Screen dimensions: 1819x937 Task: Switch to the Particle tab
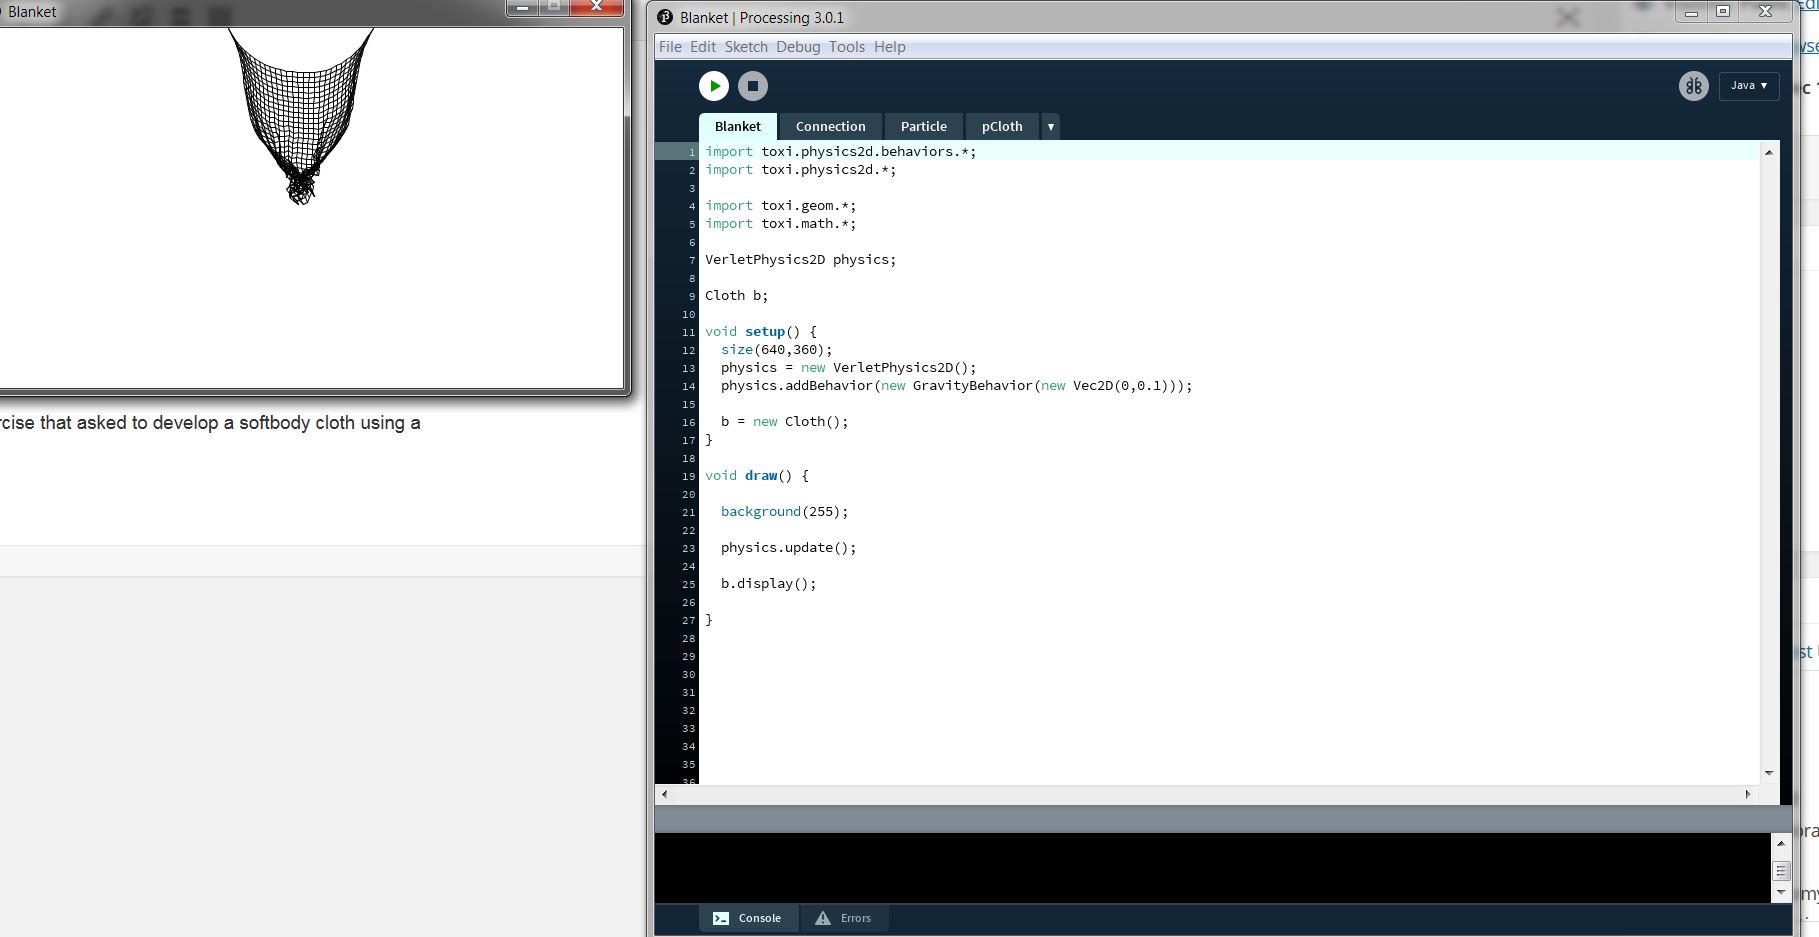923,127
